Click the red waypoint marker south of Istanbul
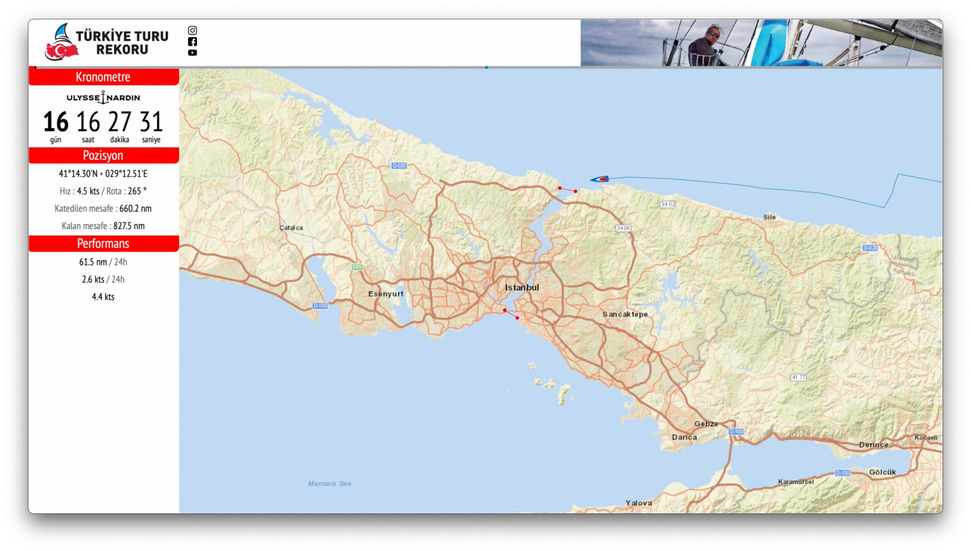971x551 pixels. tap(511, 314)
